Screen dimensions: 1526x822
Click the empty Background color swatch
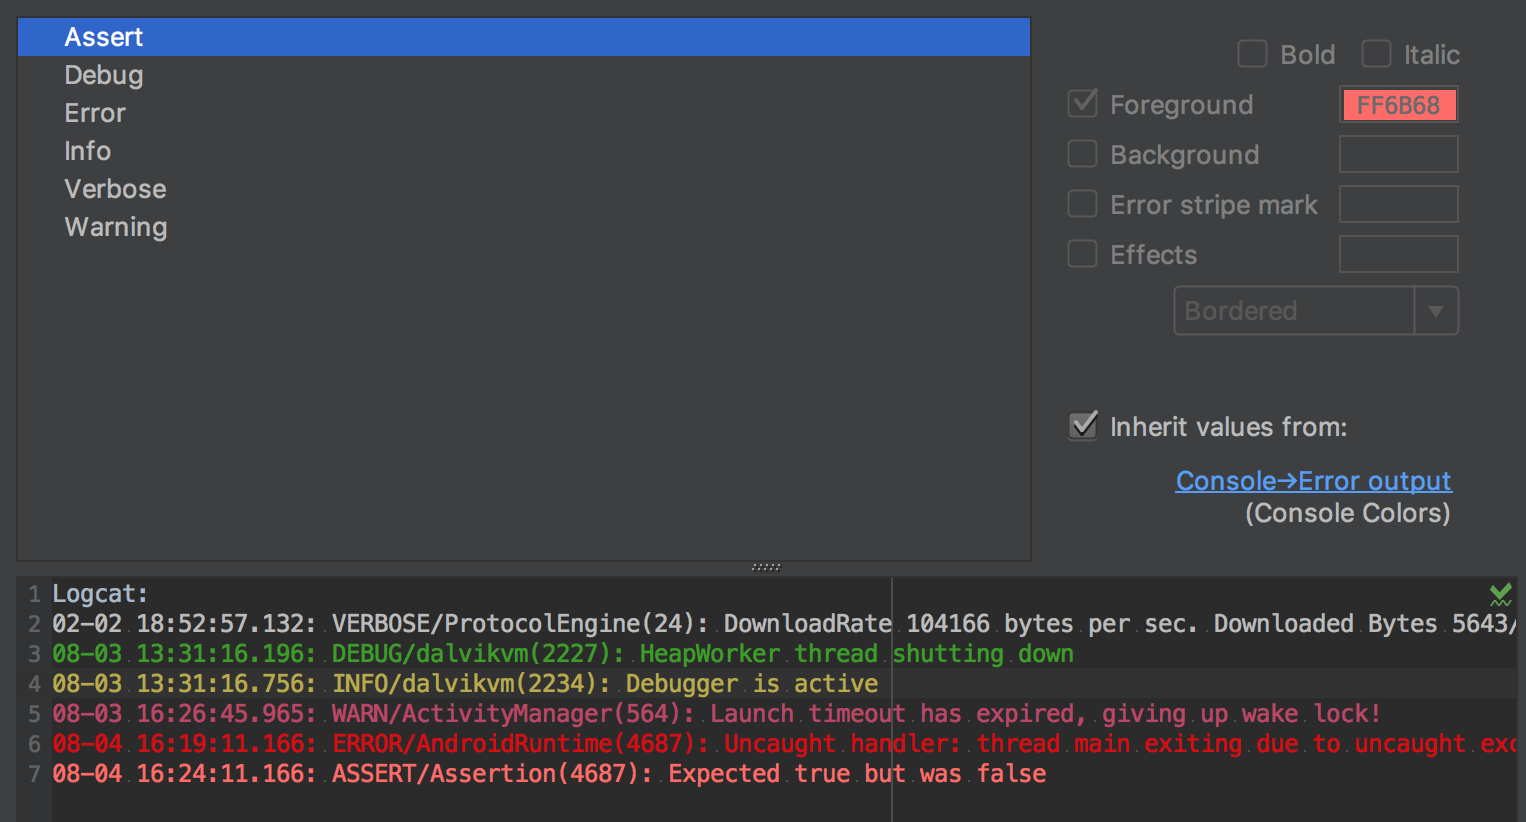(1398, 155)
